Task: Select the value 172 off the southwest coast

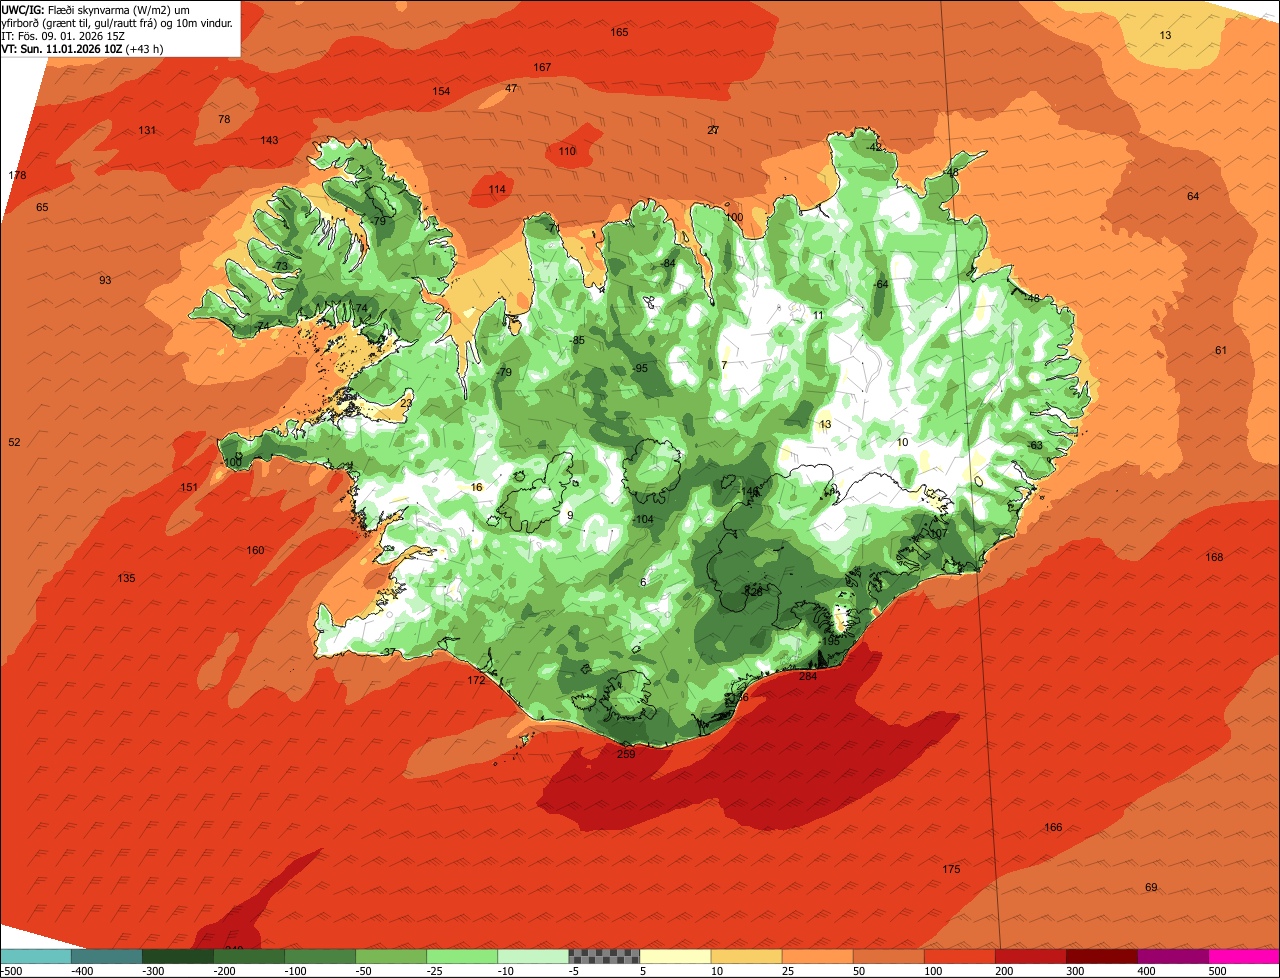Action: 476,680
